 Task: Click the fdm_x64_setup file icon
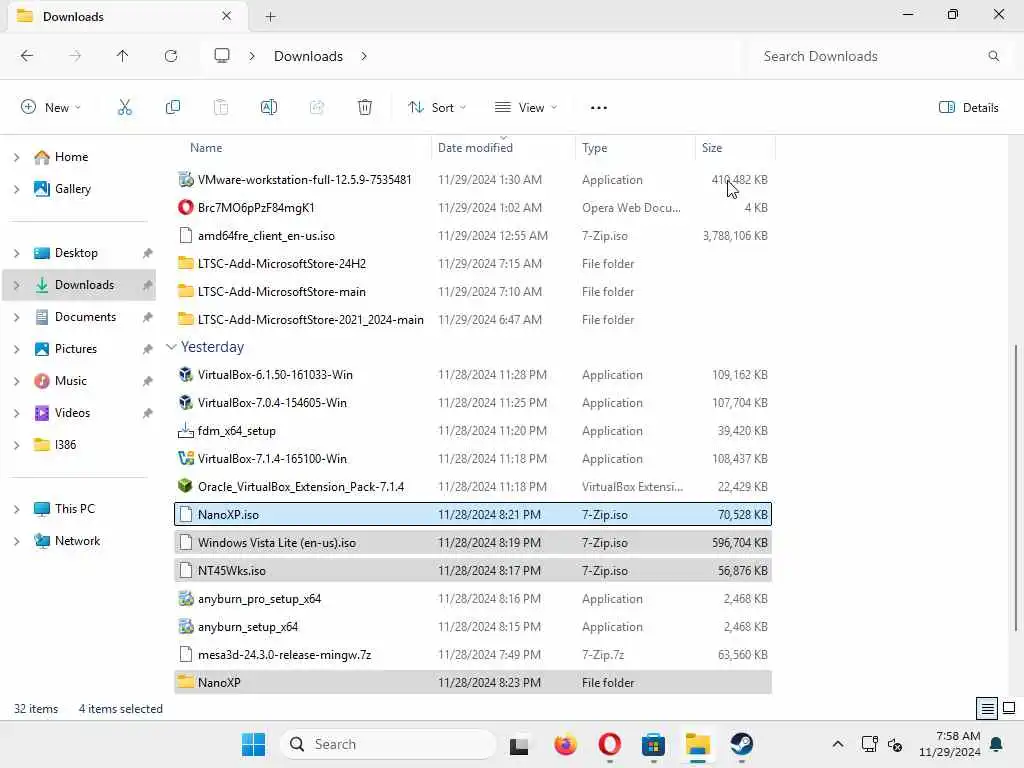click(185, 430)
